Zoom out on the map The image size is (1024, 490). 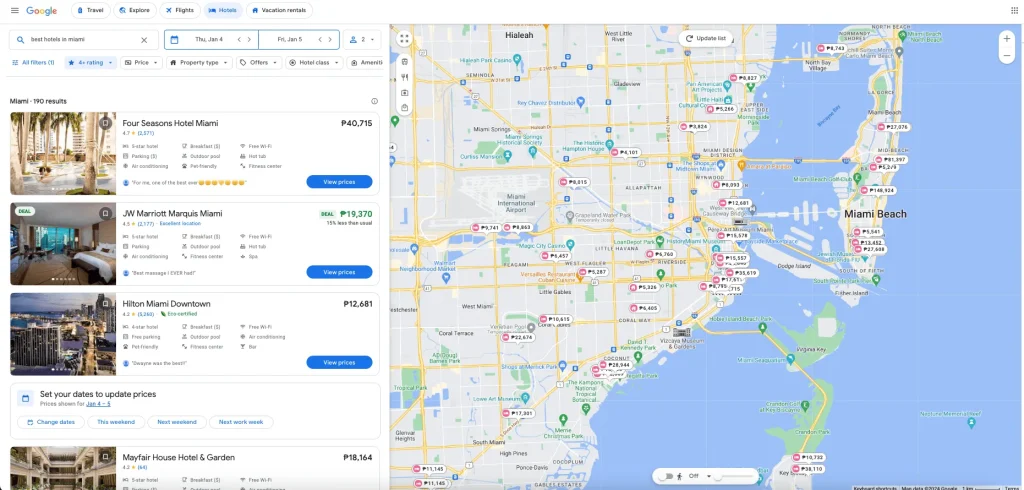click(1006, 56)
